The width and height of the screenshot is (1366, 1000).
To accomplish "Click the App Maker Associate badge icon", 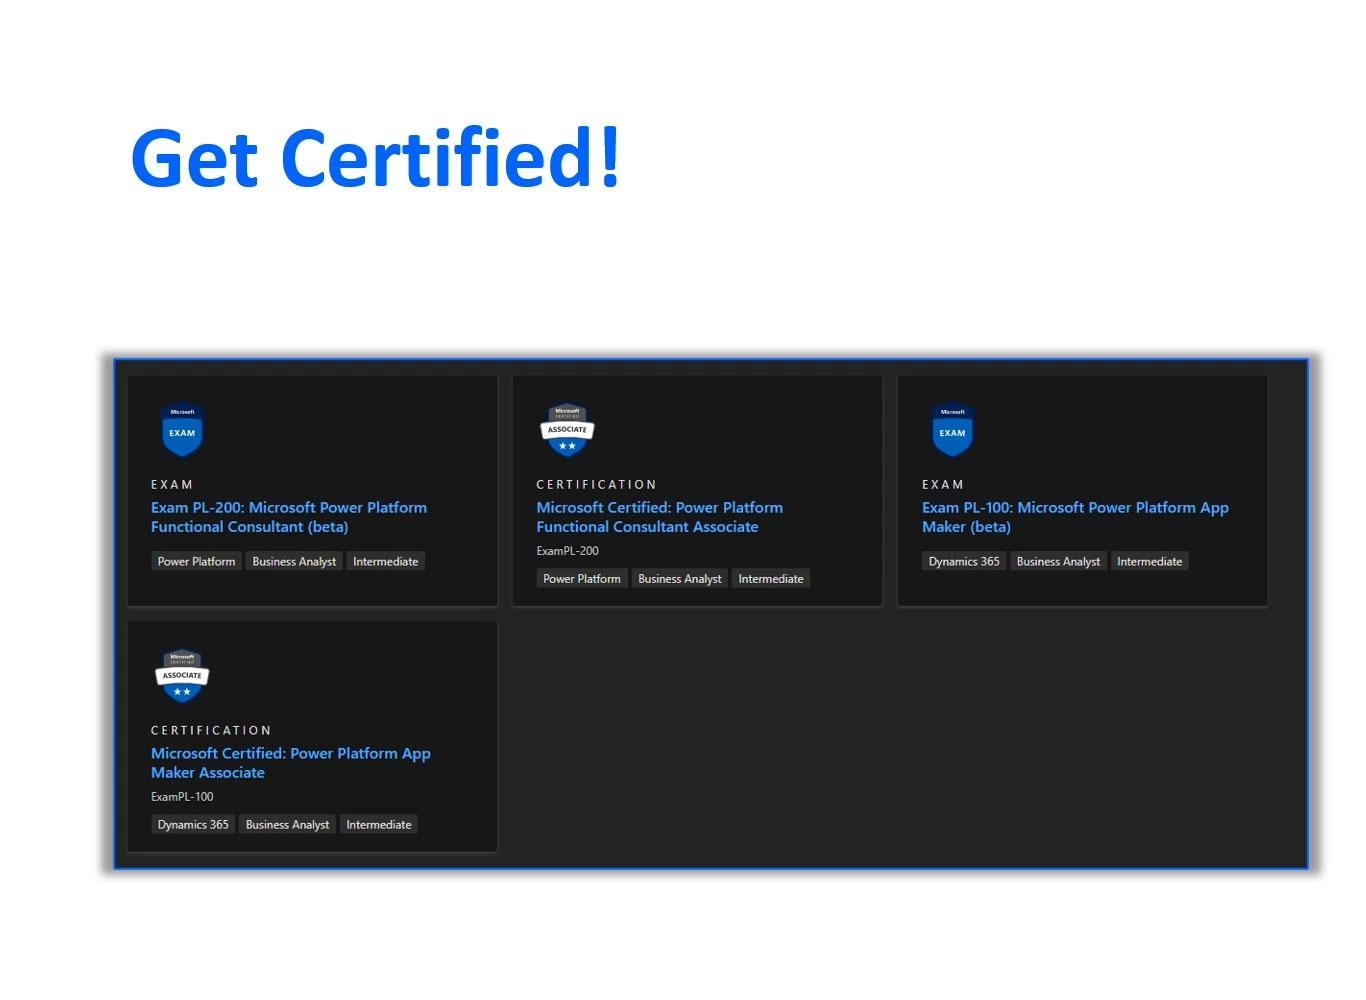I will [x=182, y=675].
